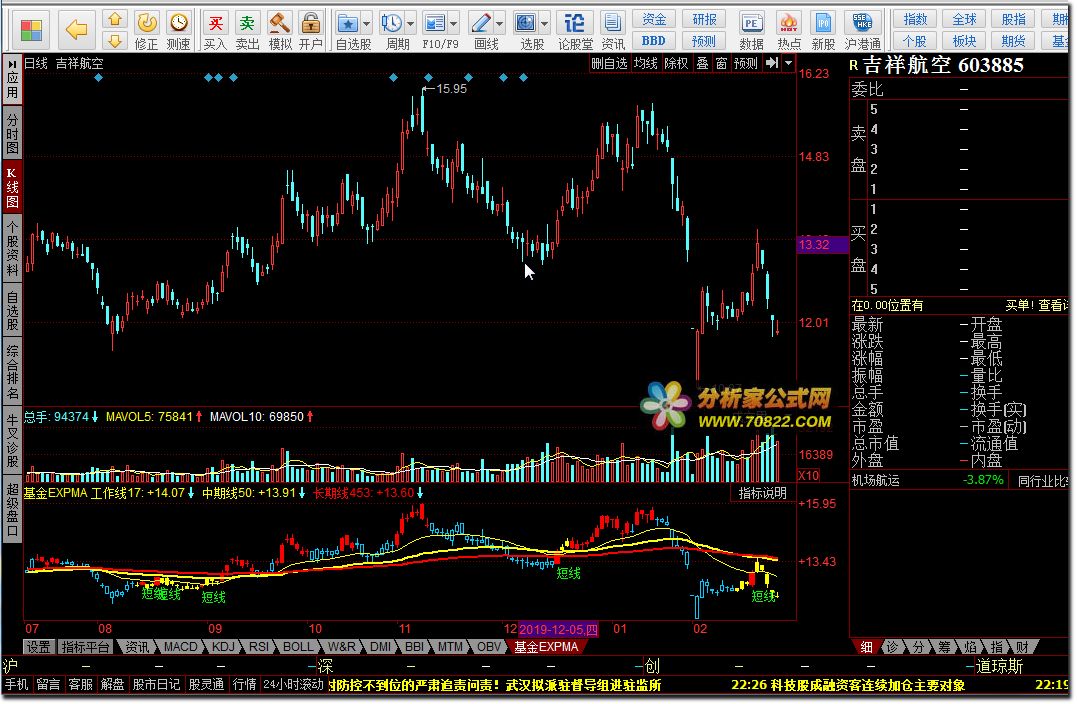This screenshot has height=704, width=1077.
Task: Select the 基金EXPMA indicator tab
Action: (546, 647)
